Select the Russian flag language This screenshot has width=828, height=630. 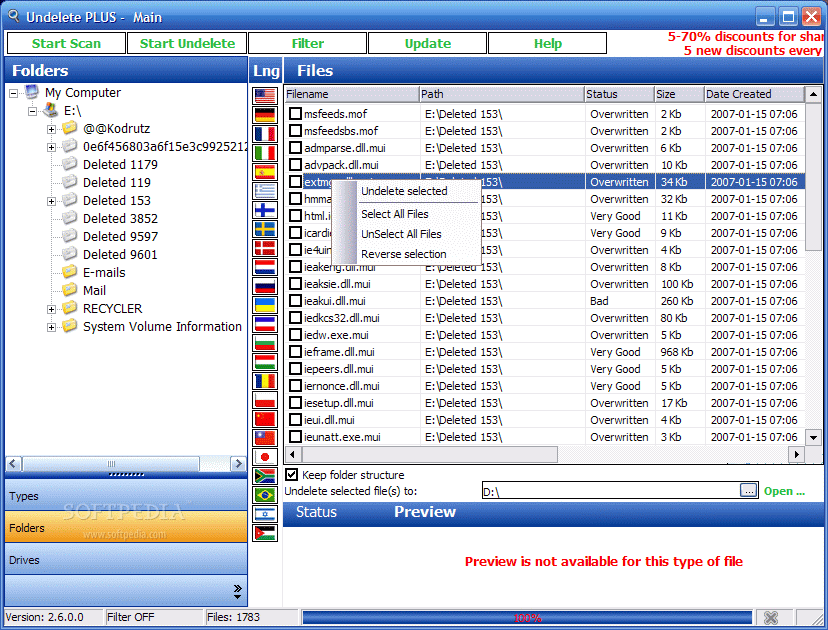(x=265, y=286)
